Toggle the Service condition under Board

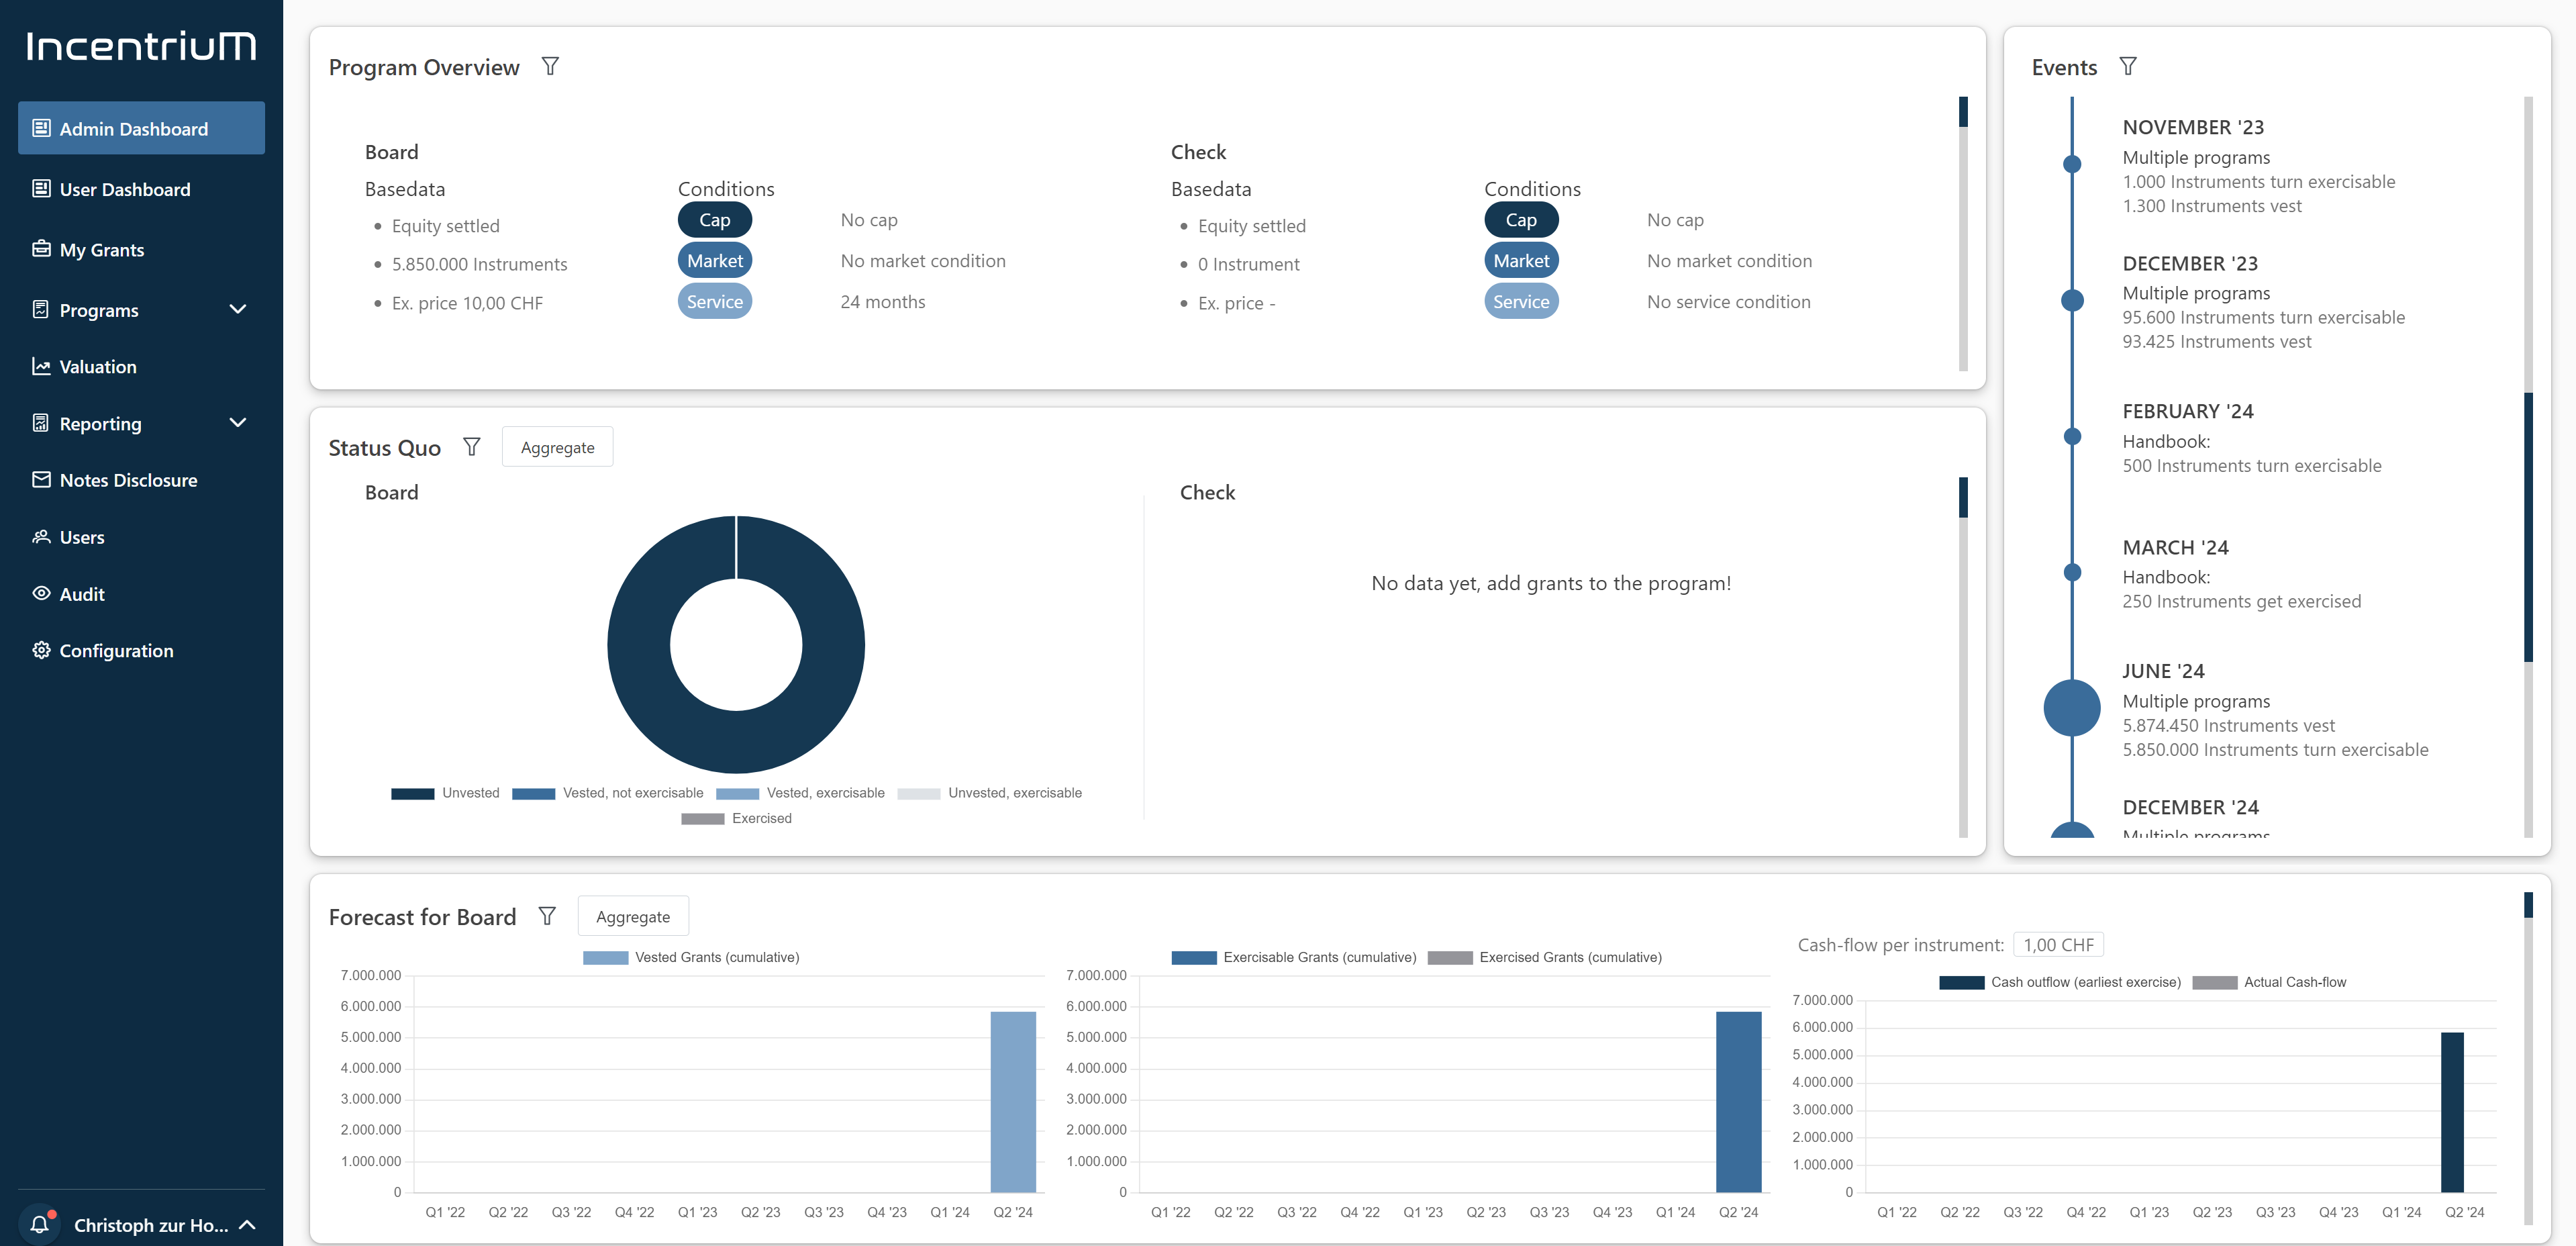[x=714, y=301]
